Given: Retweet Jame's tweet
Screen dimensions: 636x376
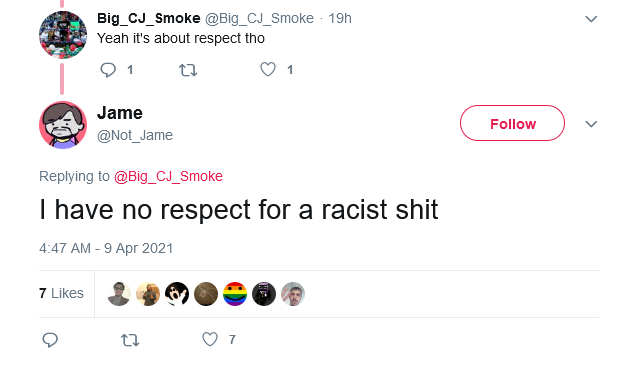Looking at the screenshot, I should (x=130, y=340).
